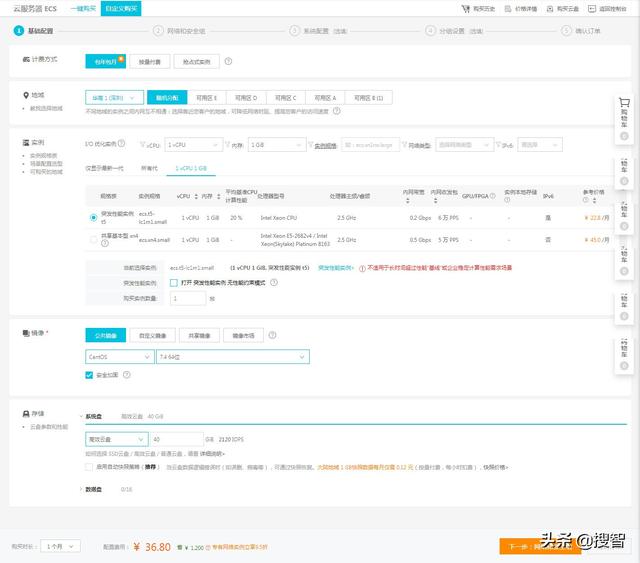The width and height of the screenshot is (640, 563).
Task: Select 随机分配 zone option
Action: coord(167,98)
